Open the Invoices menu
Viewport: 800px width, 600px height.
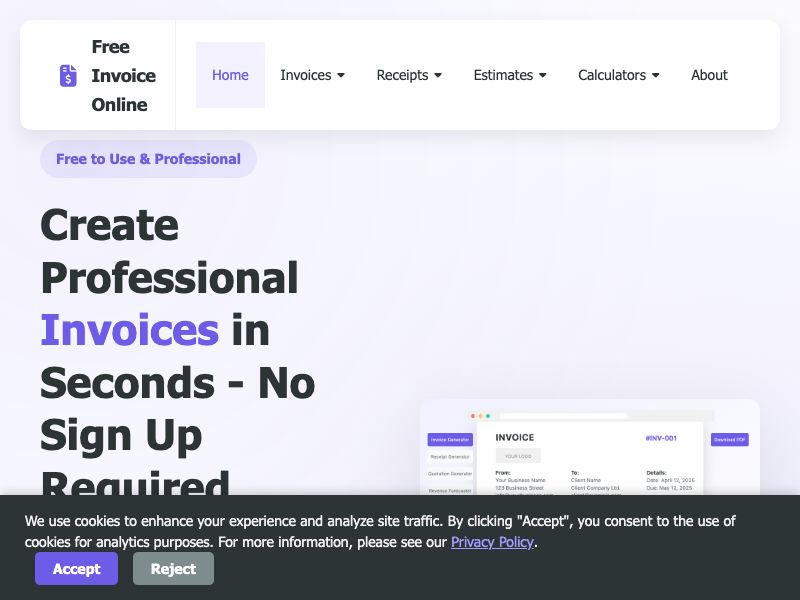pyautogui.click(x=313, y=75)
